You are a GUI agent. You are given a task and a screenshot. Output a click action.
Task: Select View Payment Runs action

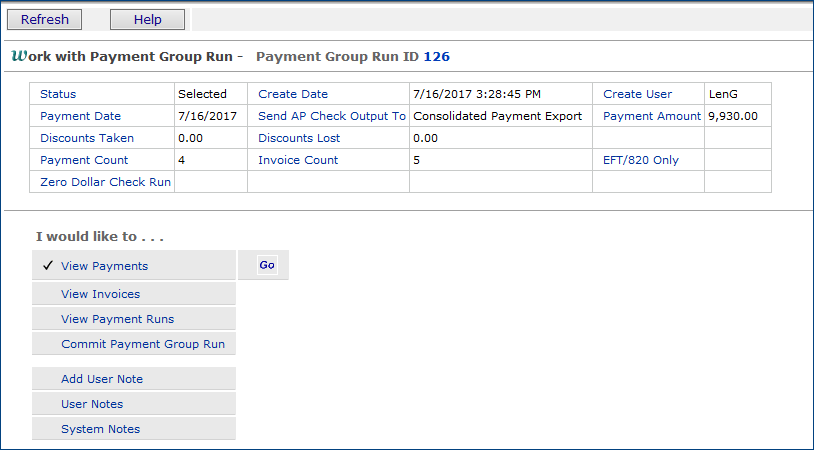click(117, 319)
